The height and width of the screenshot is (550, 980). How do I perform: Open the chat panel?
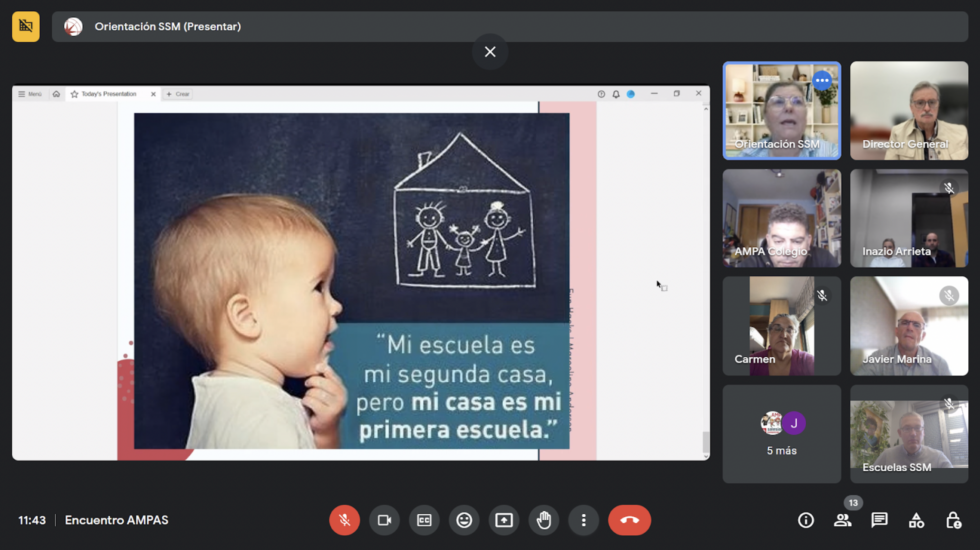(x=879, y=520)
